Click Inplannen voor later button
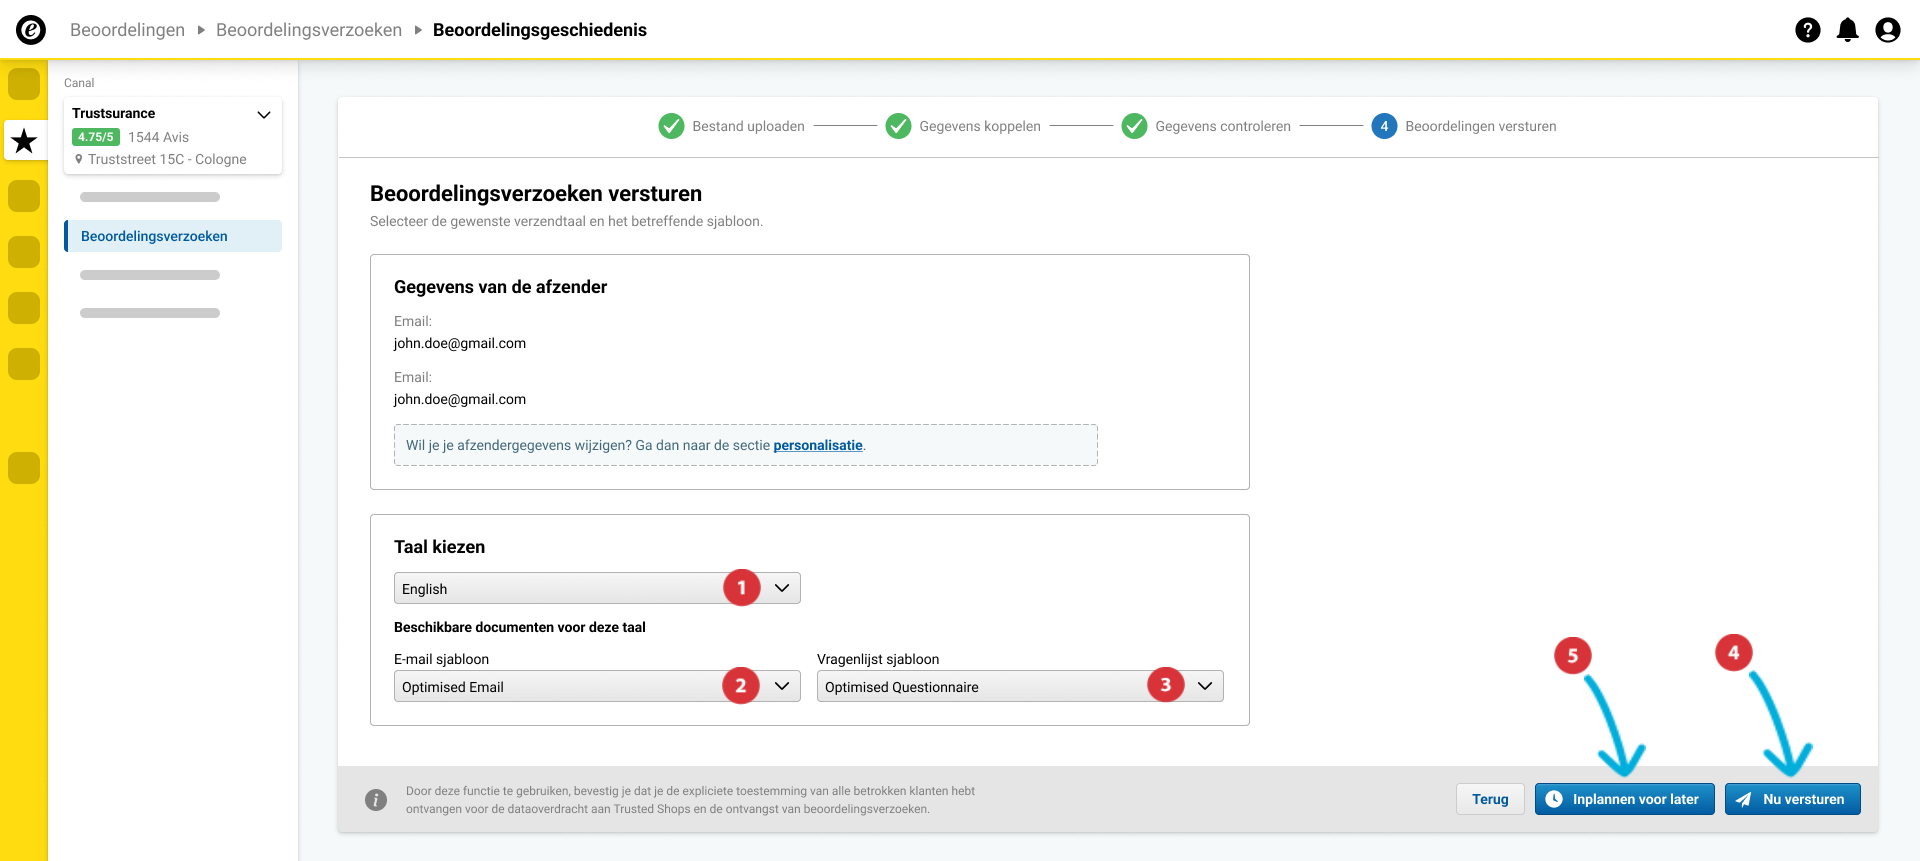1920x861 pixels. click(x=1624, y=799)
